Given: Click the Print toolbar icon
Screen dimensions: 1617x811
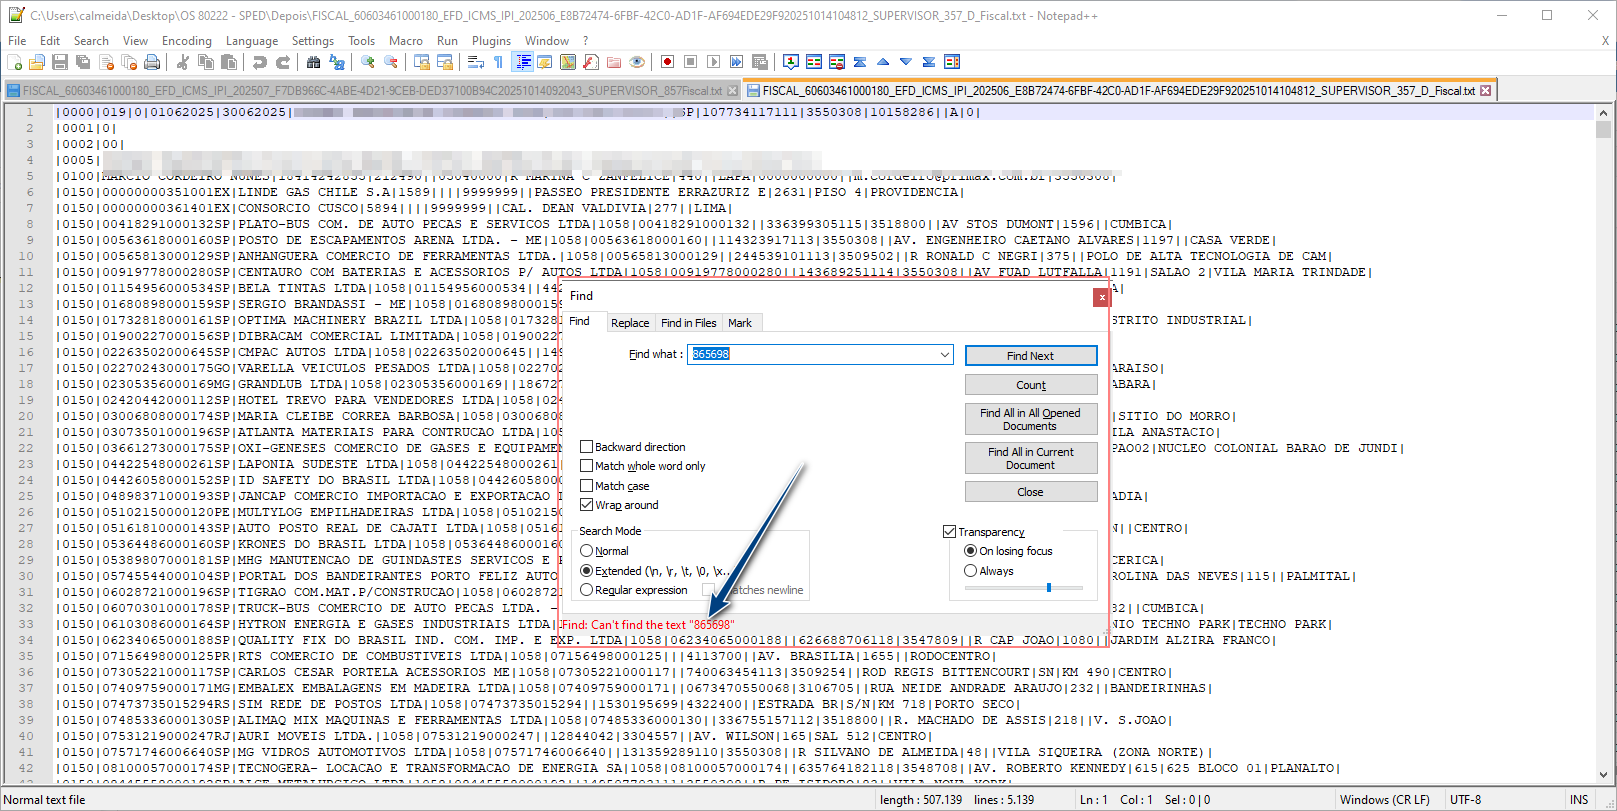Looking at the screenshot, I should (152, 62).
